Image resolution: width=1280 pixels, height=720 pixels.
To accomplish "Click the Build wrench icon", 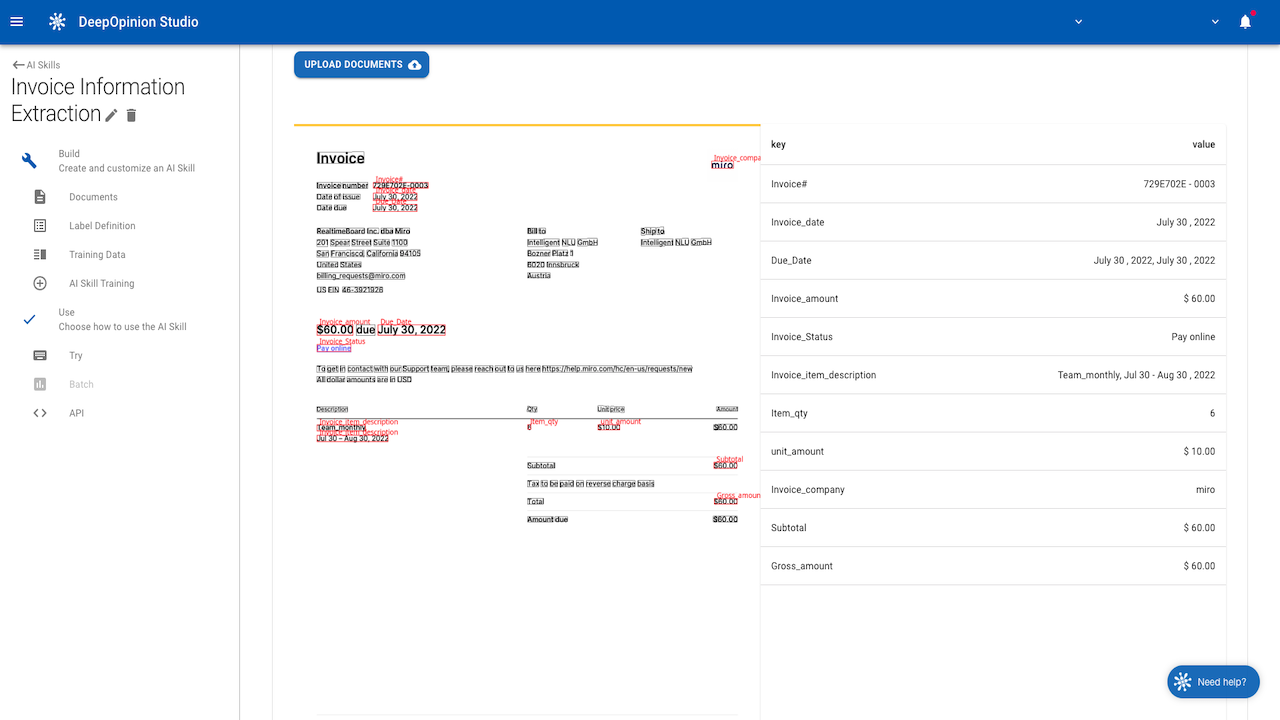I will [30, 161].
